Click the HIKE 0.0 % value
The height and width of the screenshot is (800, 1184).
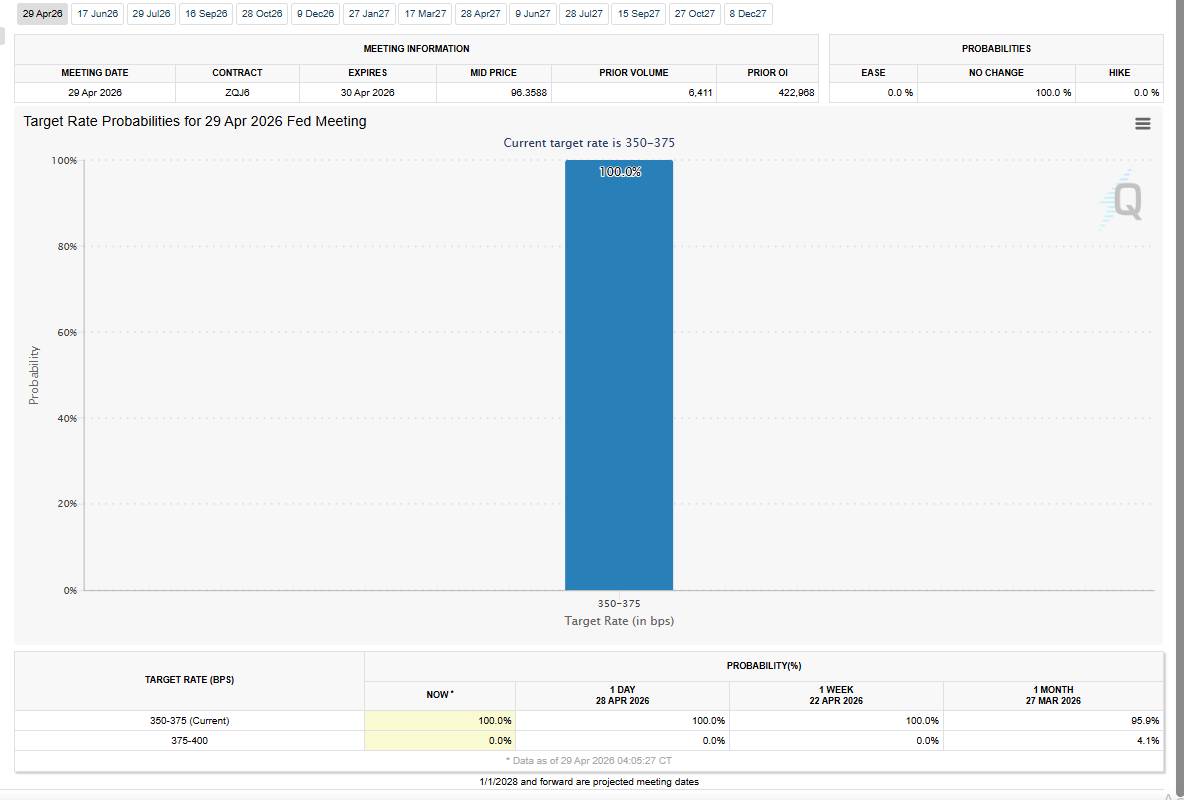point(1146,92)
